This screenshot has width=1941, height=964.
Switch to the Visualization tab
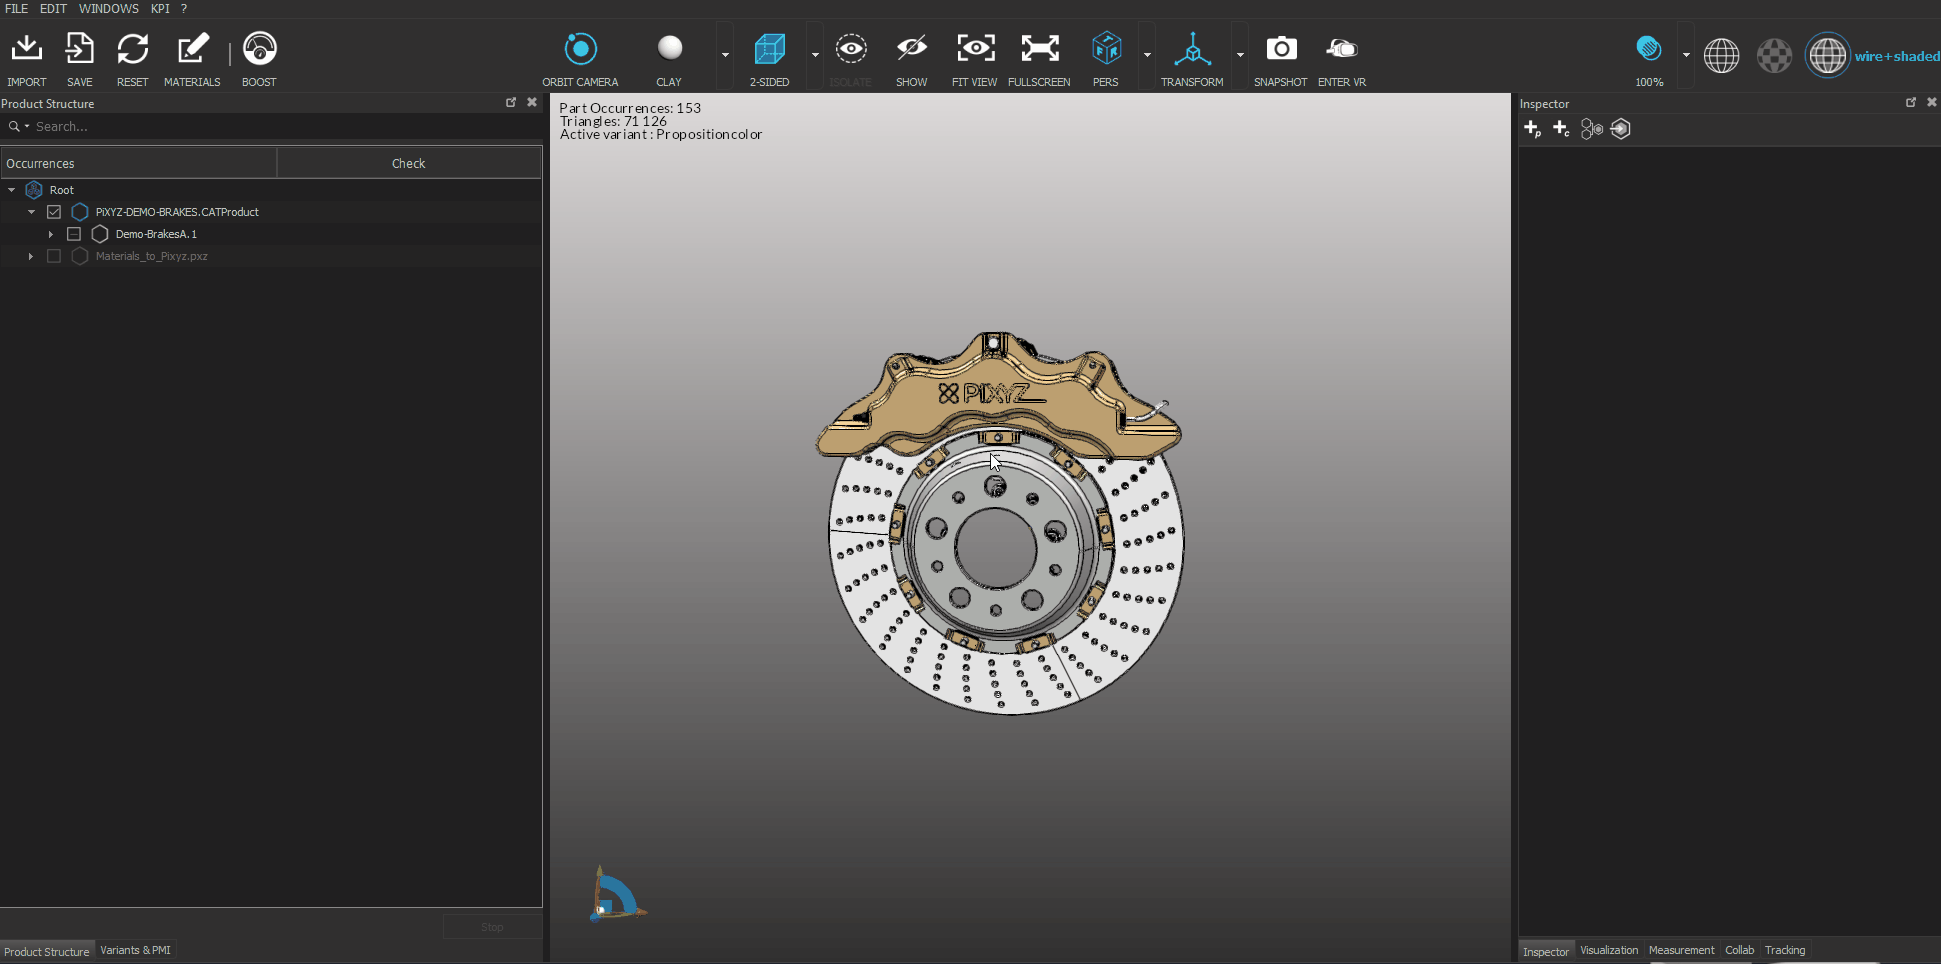[x=1609, y=950]
